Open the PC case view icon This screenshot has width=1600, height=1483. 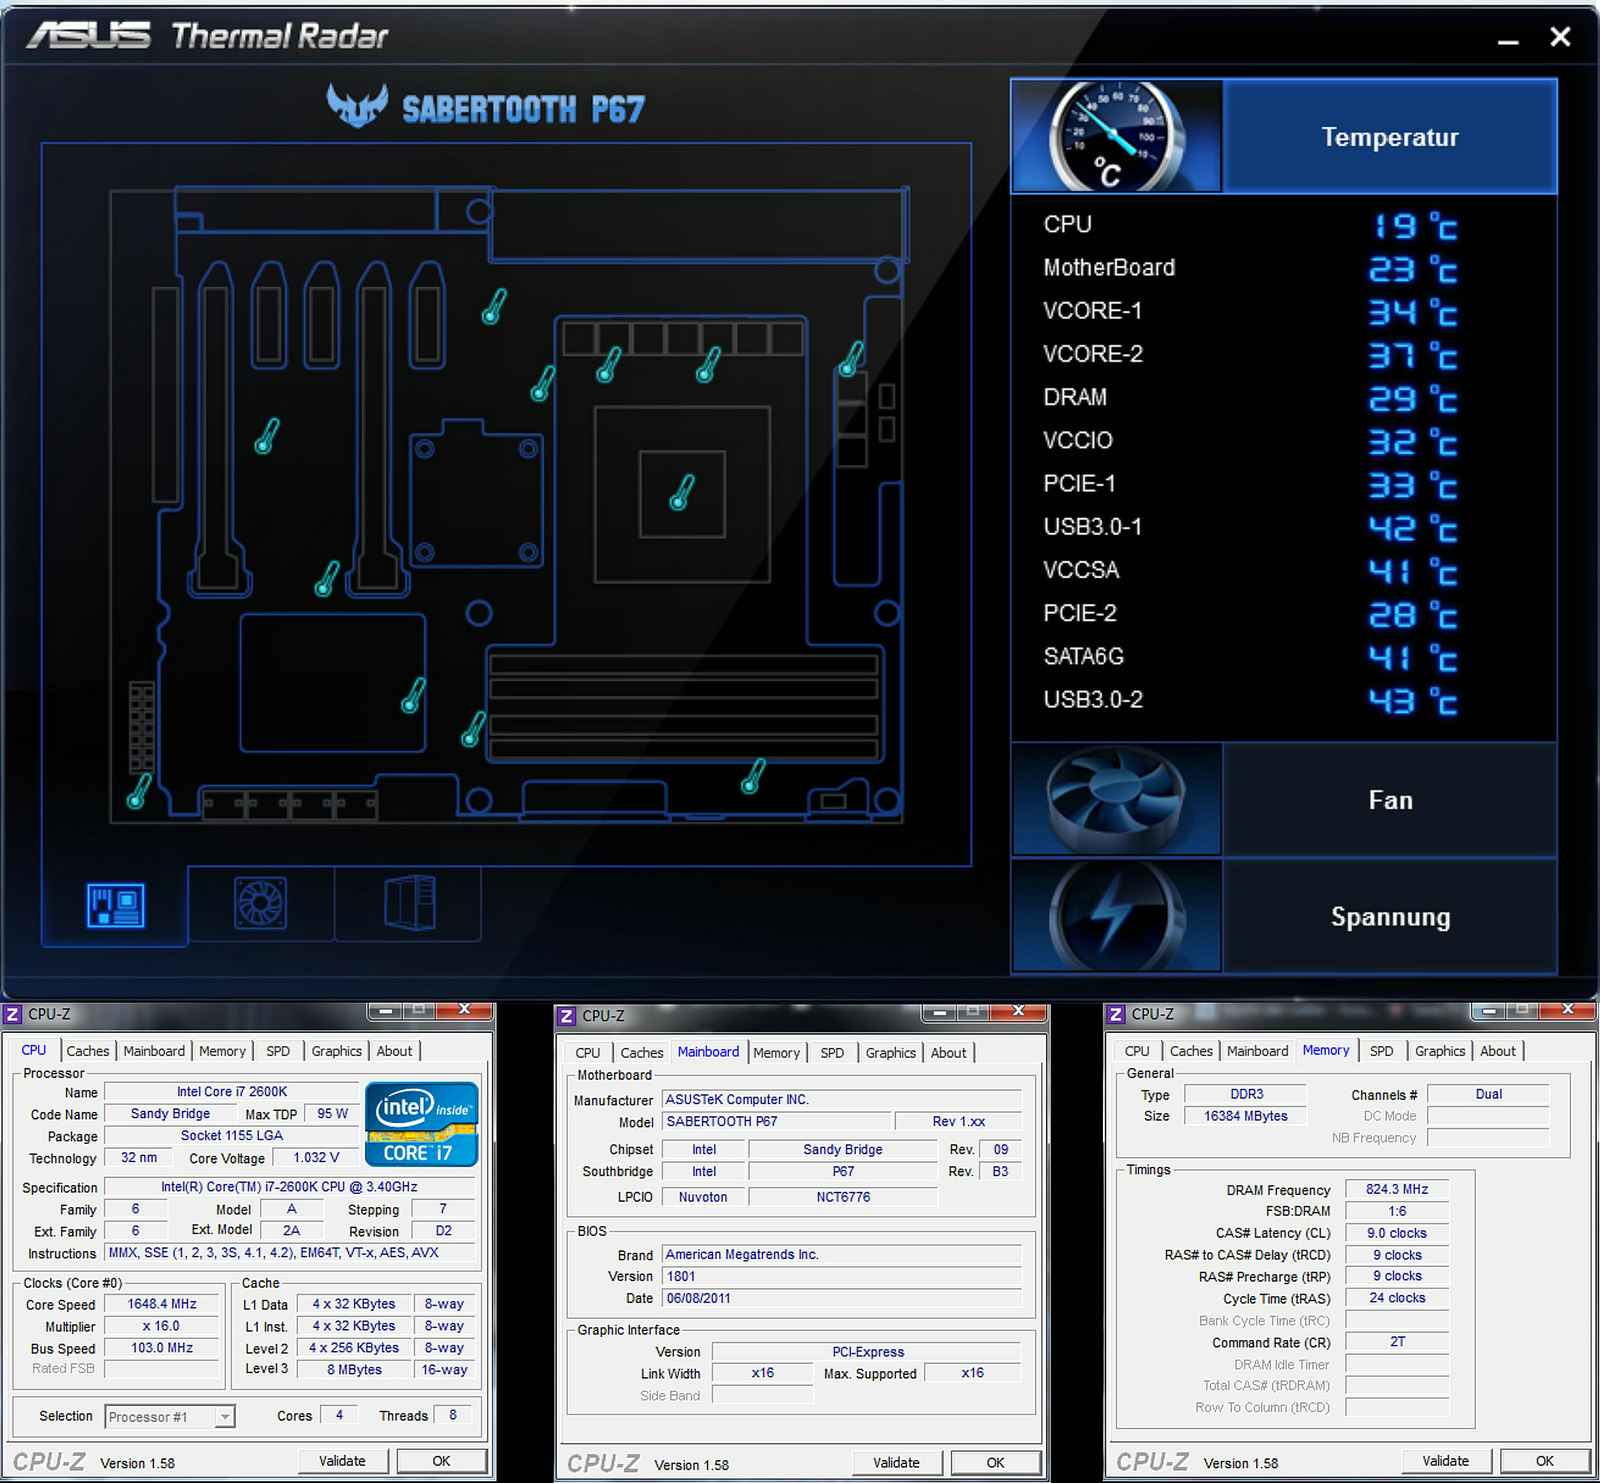pyautogui.click(x=410, y=902)
